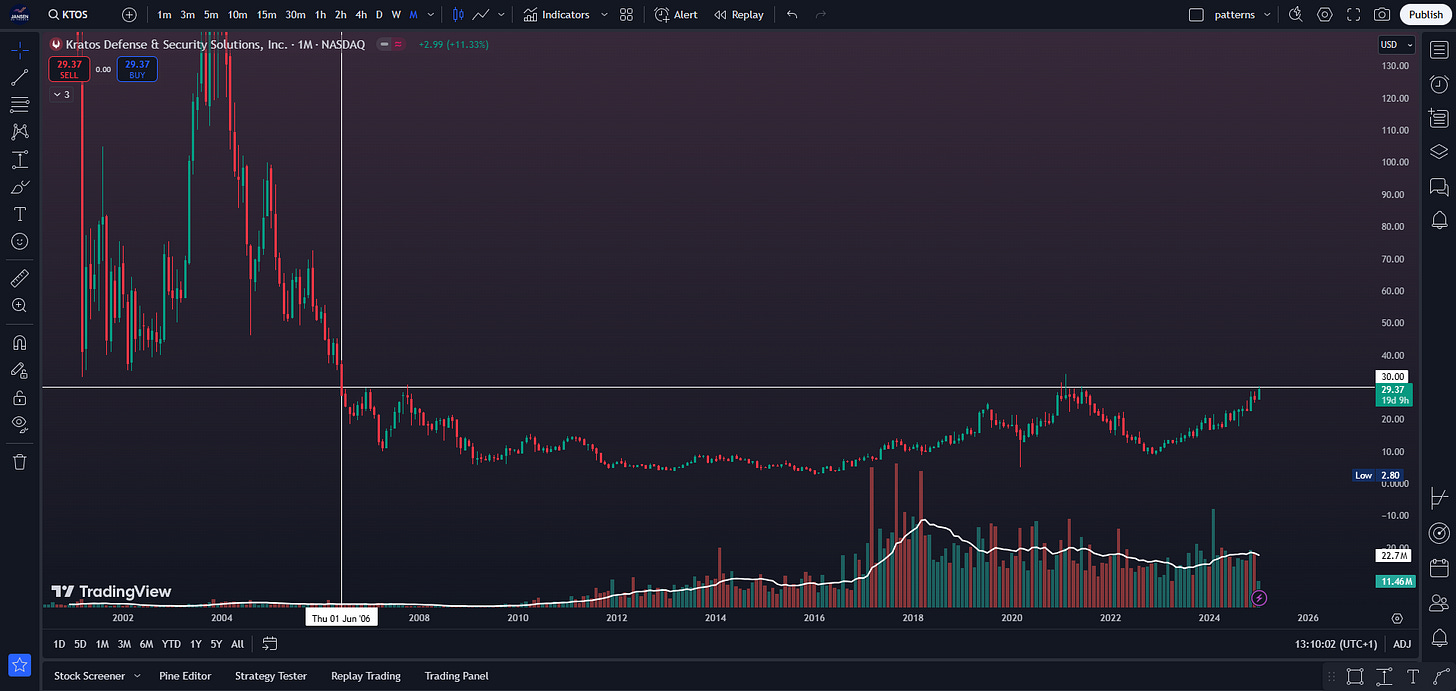
Task: Open the Fibonacci tools group
Action: [x=19, y=104]
